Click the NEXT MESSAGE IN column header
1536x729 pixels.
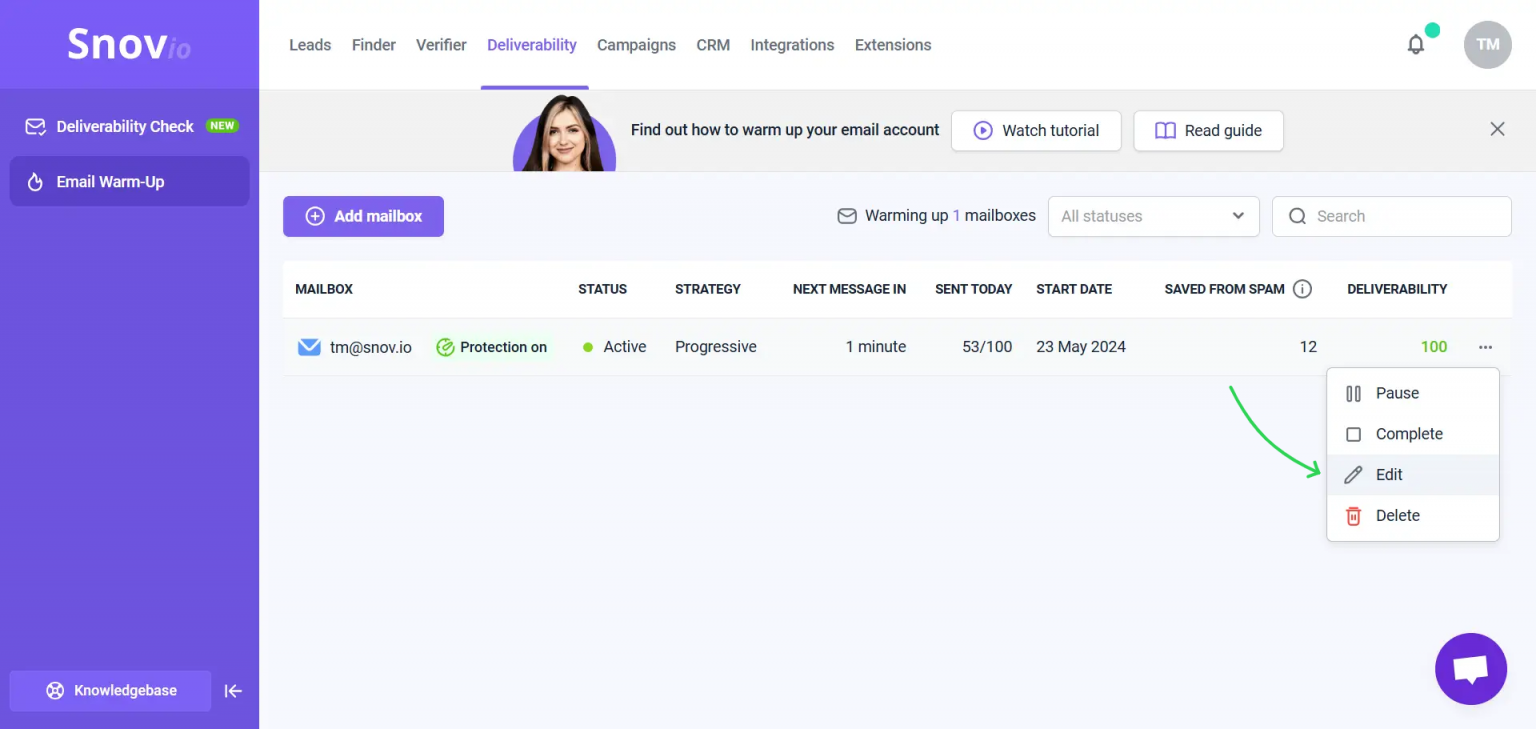coord(849,289)
